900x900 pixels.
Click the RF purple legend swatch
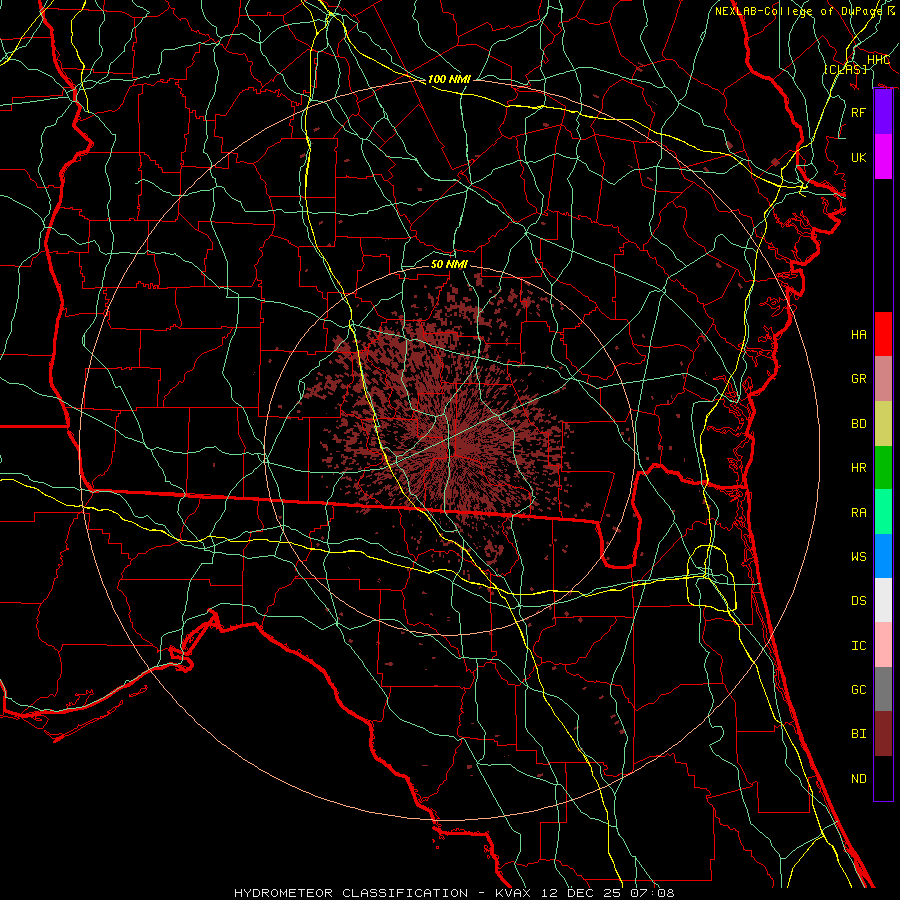tap(883, 112)
